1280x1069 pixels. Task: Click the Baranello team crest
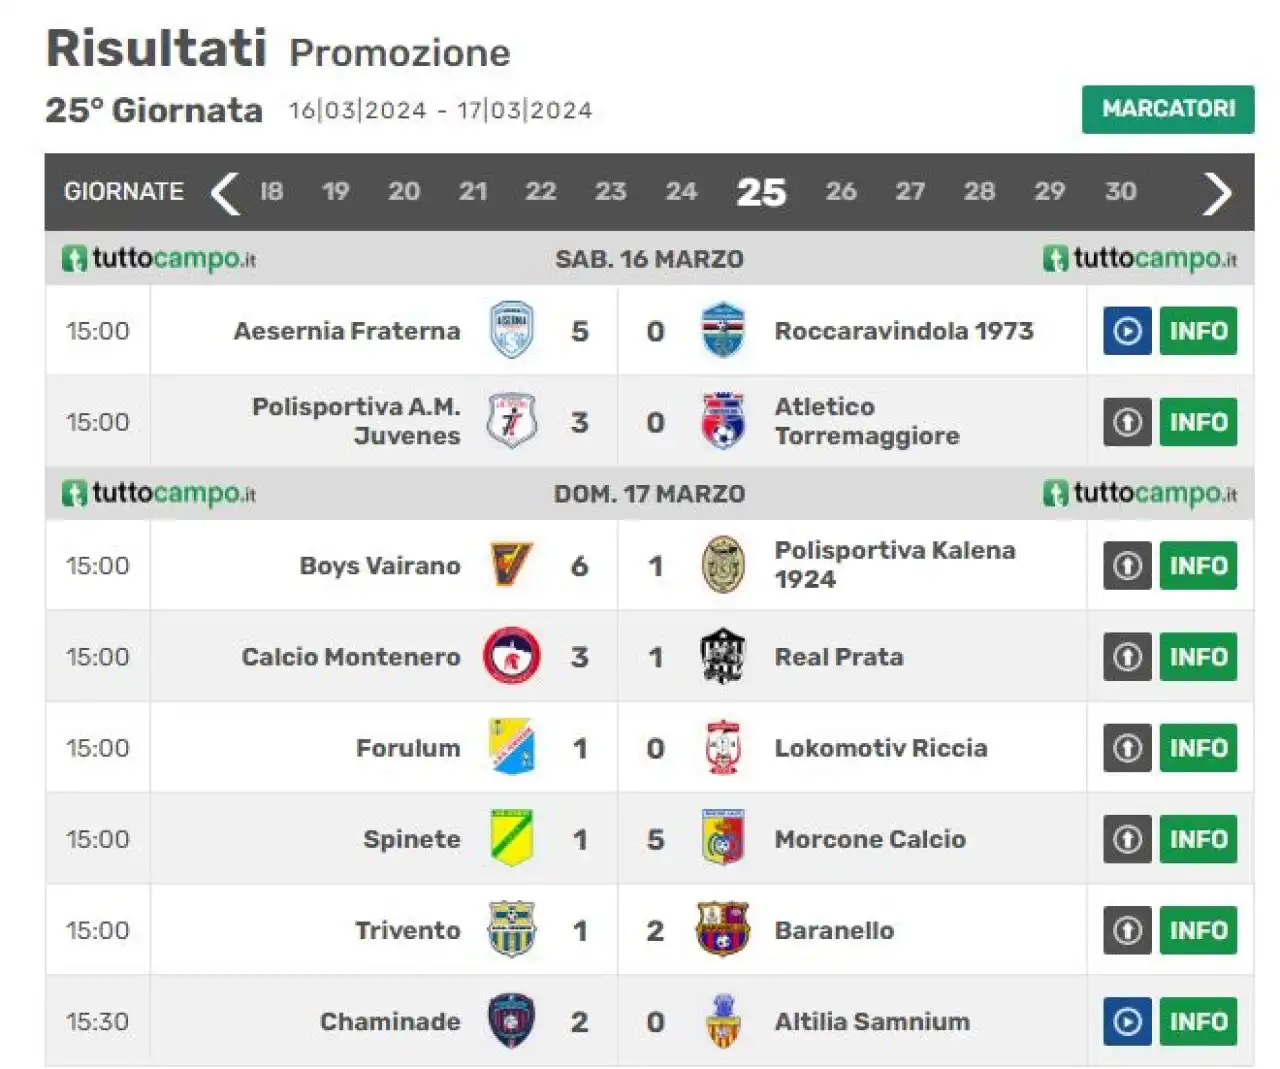722,930
